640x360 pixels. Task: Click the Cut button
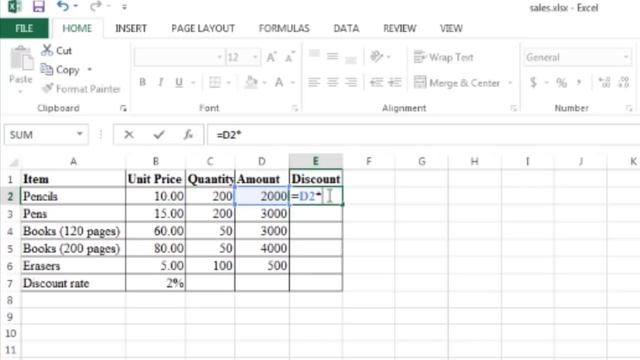point(57,51)
